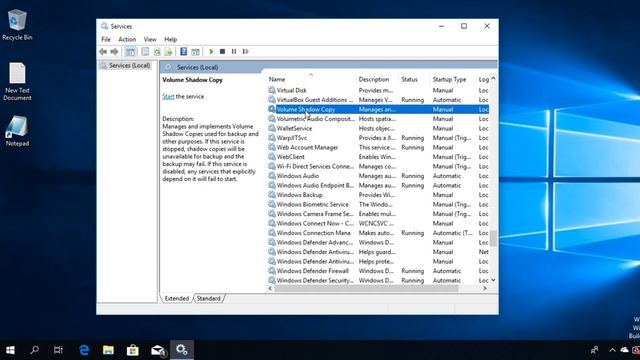Click the Refresh toolbar icon

157,51
